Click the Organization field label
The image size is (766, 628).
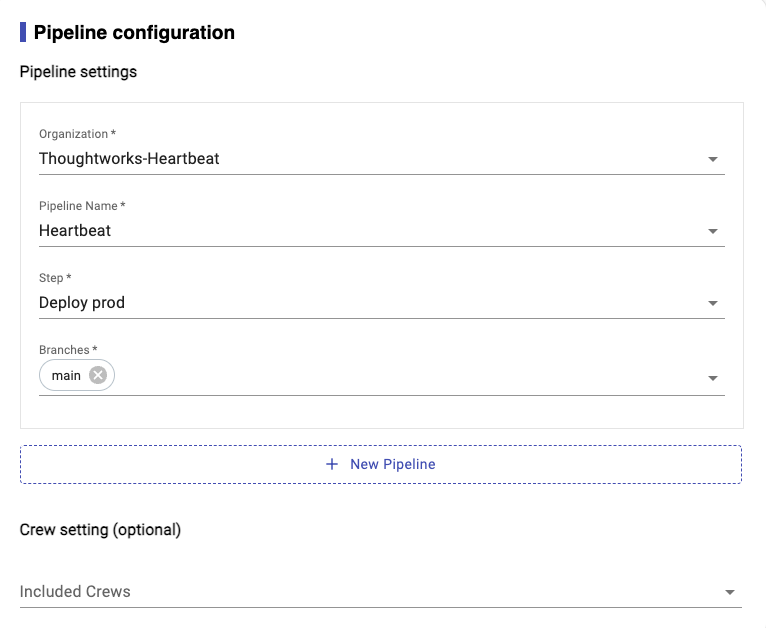coord(76,134)
